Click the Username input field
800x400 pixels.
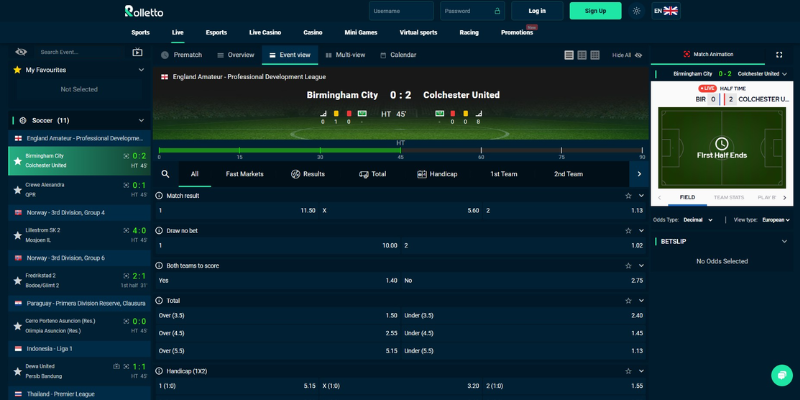point(401,11)
